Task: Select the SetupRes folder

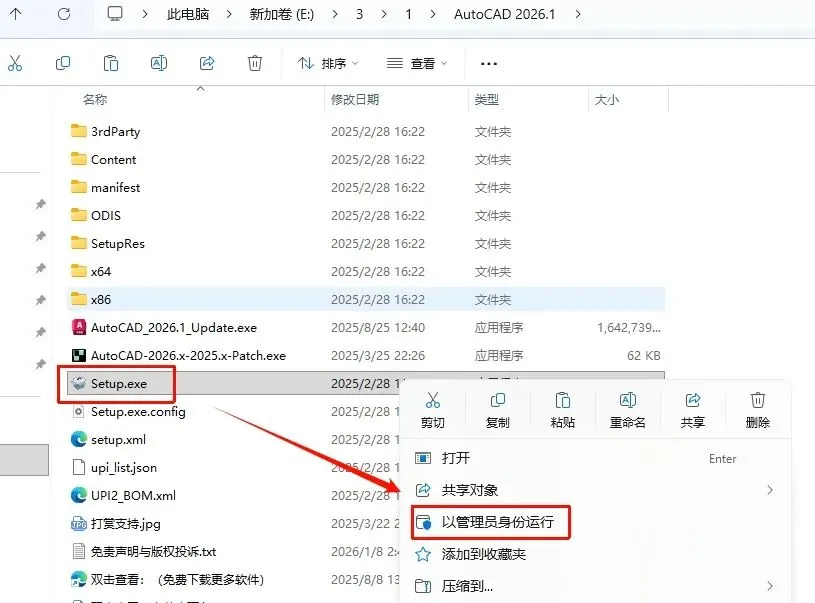Action: pyautogui.click(x=366, y=244)
